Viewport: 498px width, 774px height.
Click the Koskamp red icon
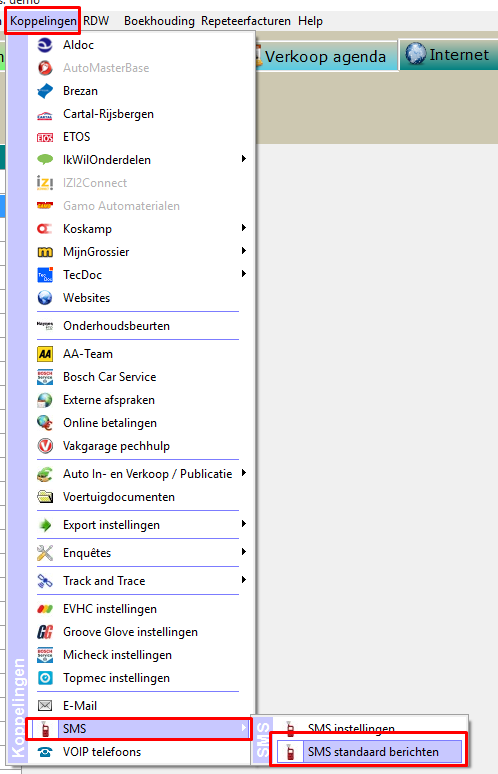click(45, 229)
